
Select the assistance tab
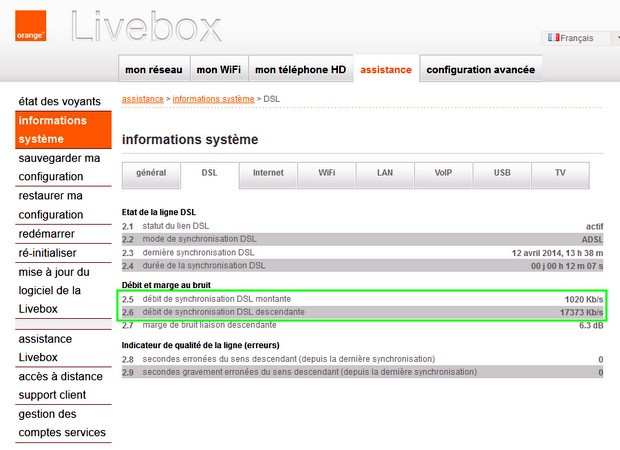(386, 69)
